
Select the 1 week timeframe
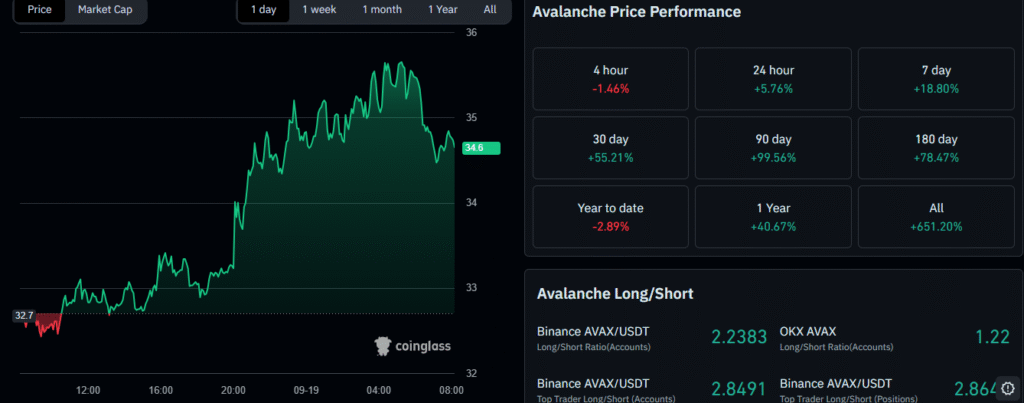(x=319, y=10)
